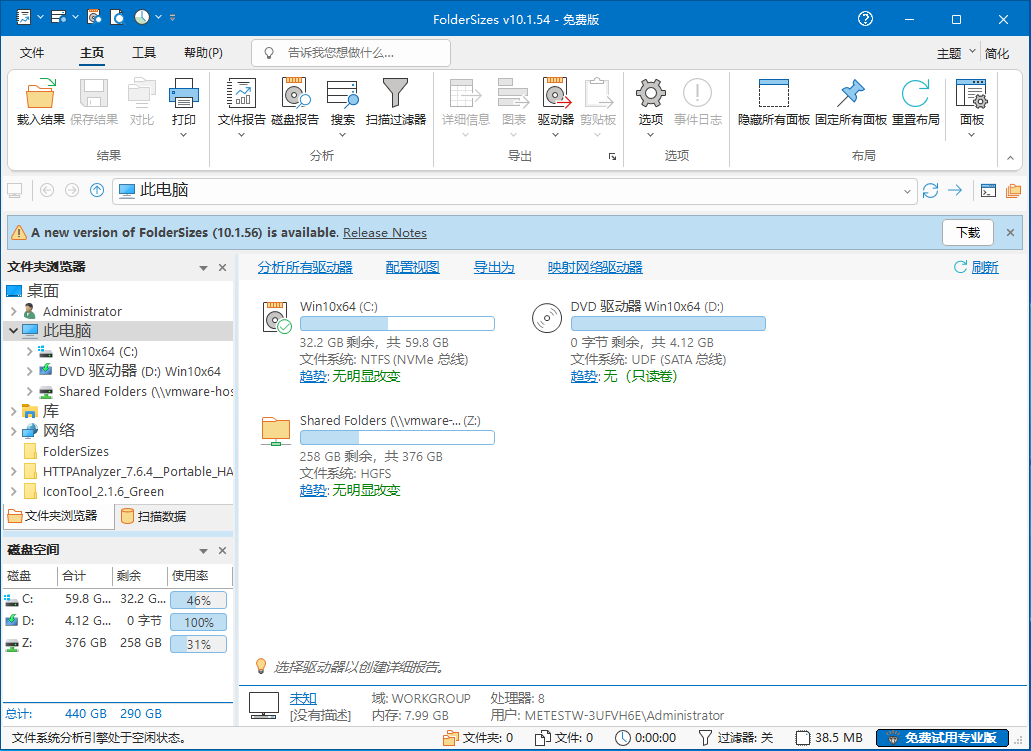Expand the 库 (Libraries) tree node
Viewport: 1031px width, 751px height.
[x=13, y=411]
